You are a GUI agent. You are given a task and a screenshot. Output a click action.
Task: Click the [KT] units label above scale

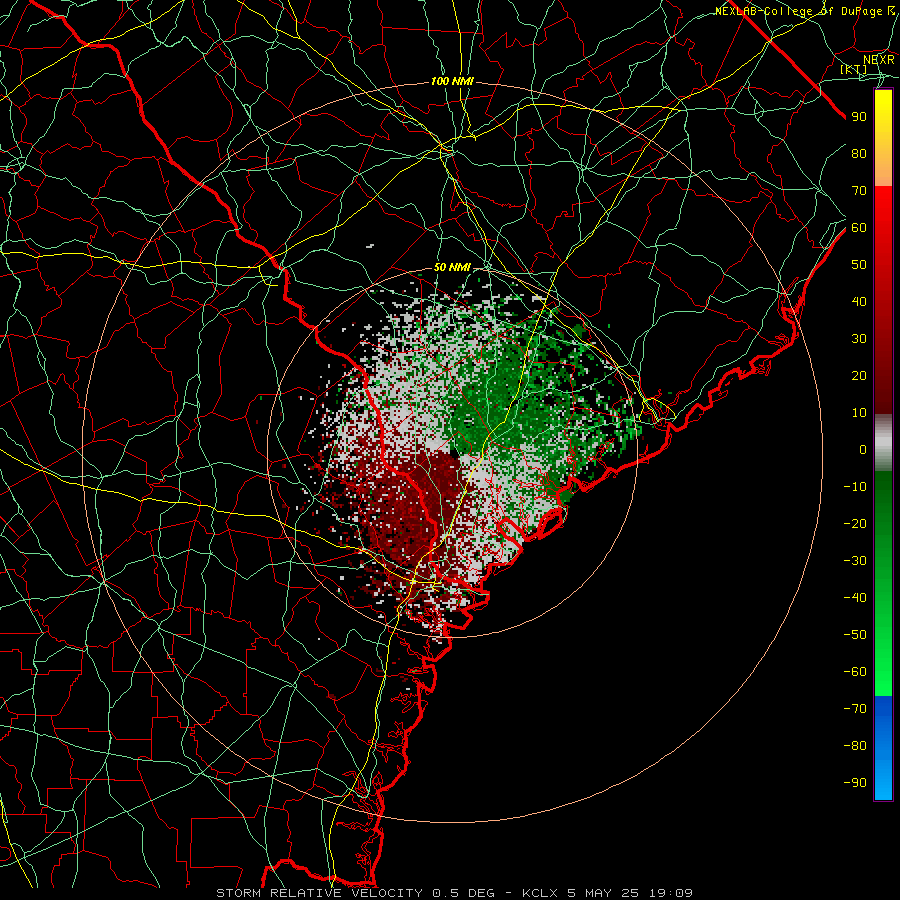pyautogui.click(x=854, y=69)
